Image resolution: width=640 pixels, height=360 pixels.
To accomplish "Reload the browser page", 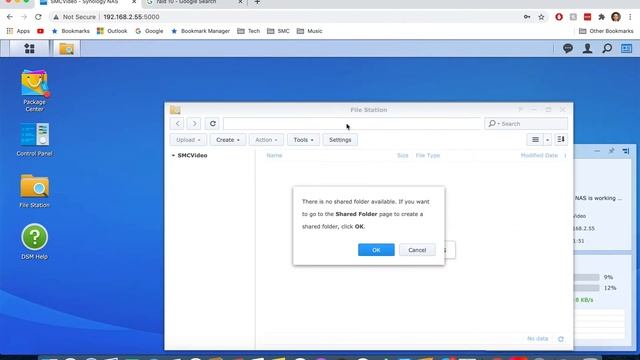I will 38,17.
